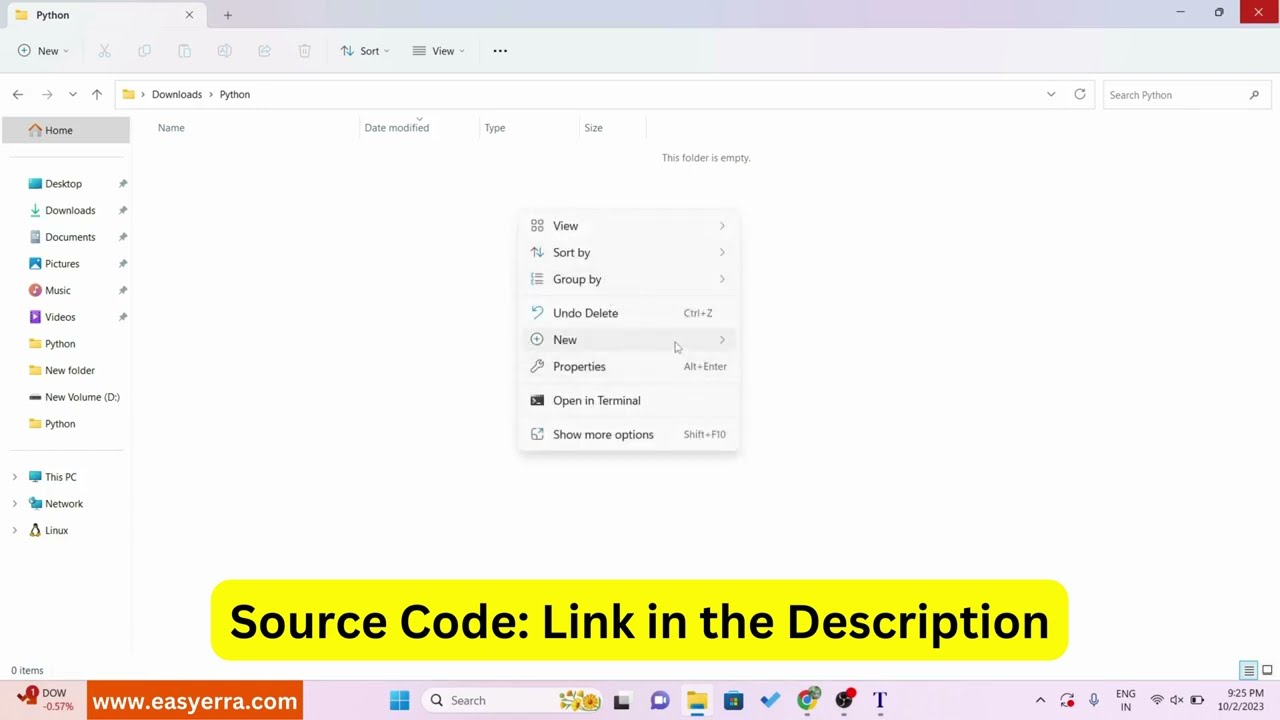
Task: Expand the This PC tree node
Action: coord(14,477)
